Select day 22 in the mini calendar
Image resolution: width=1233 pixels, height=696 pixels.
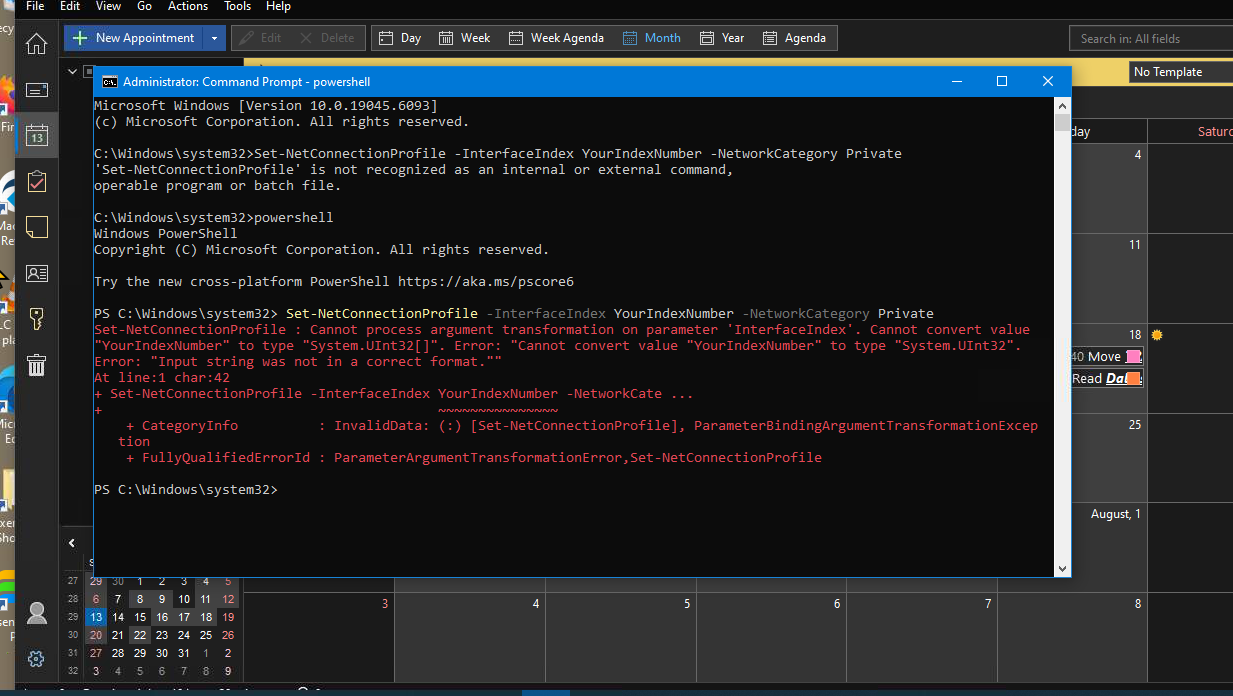coord(140,635)
